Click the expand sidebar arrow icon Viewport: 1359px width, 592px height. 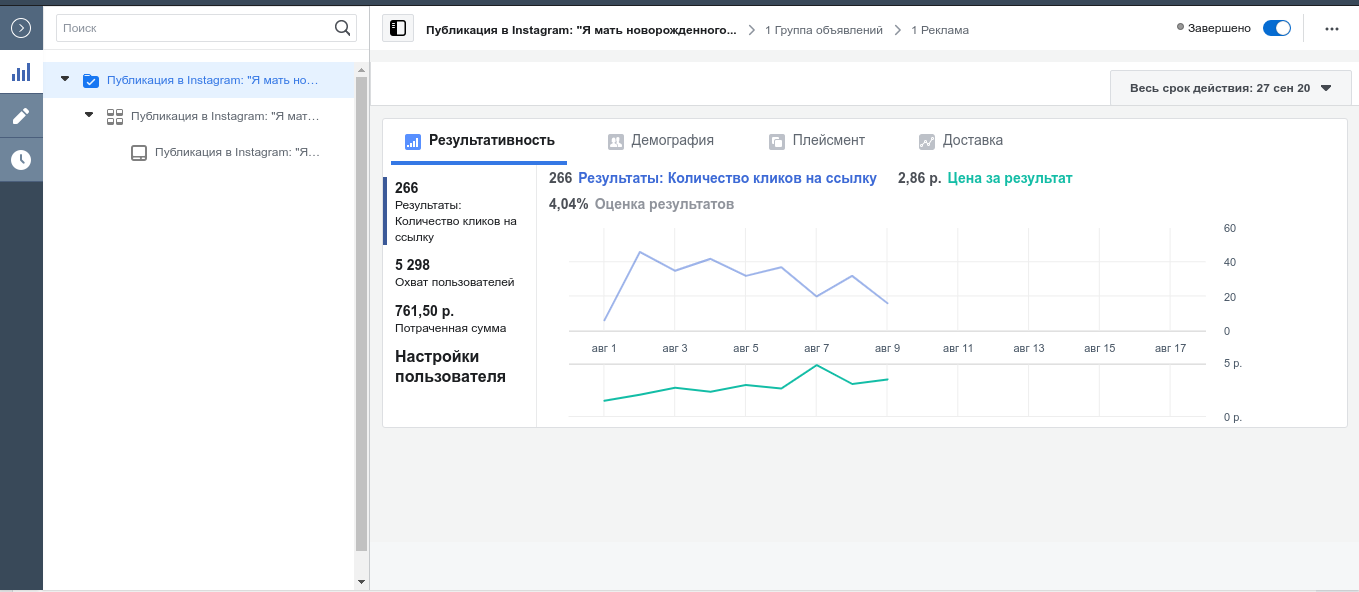click(x=21, y=28)
